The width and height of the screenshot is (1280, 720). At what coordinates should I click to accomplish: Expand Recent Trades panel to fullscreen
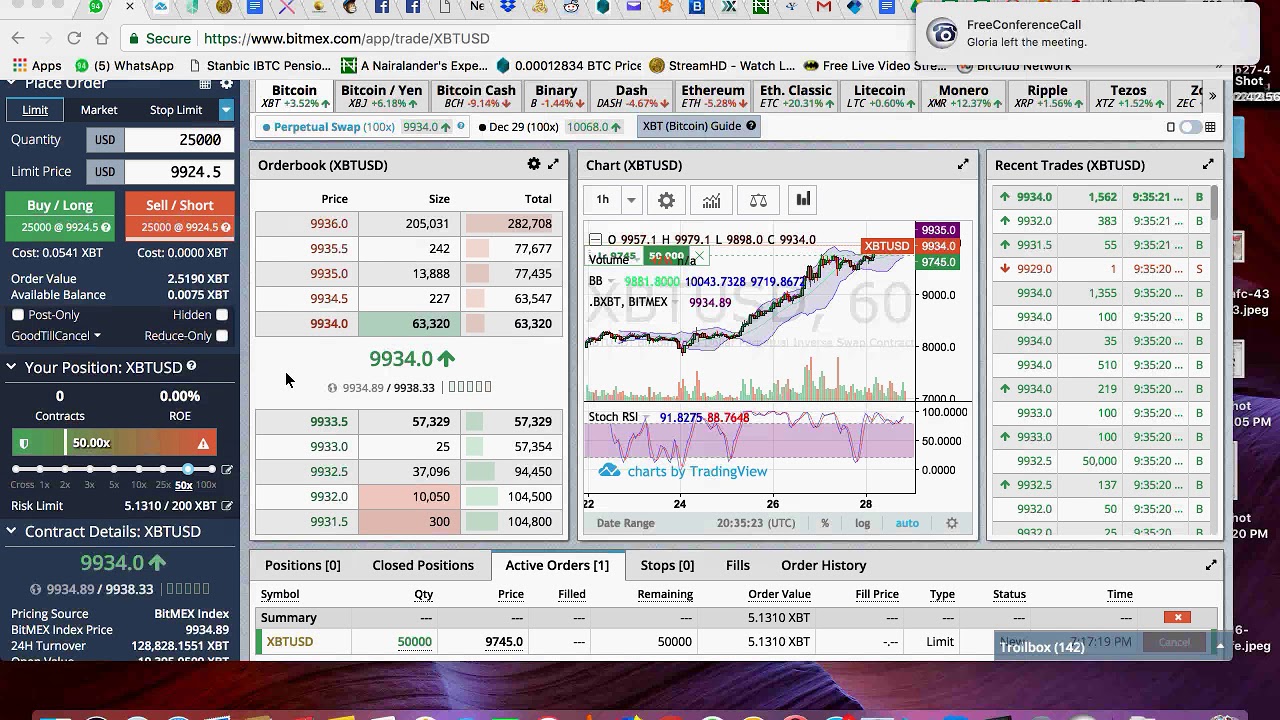pos(1208,164)
